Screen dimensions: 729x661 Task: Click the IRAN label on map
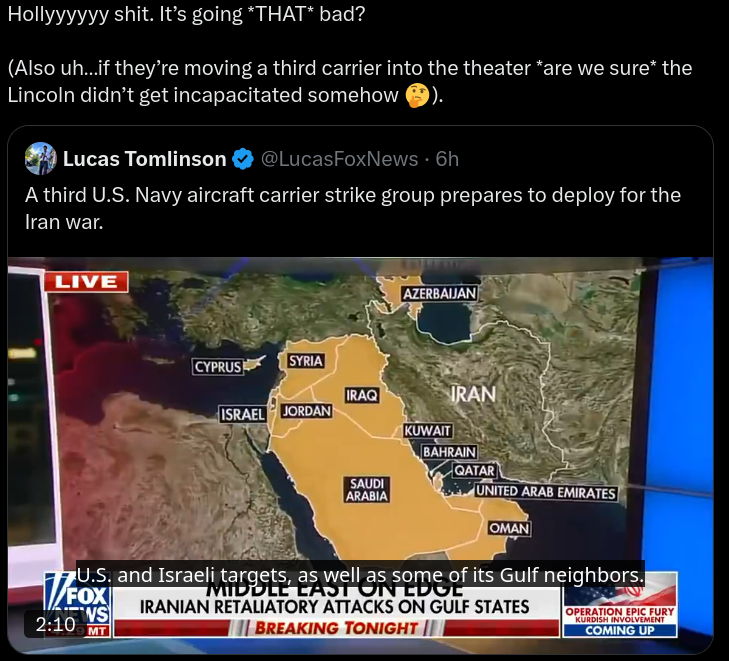point(473,394)
